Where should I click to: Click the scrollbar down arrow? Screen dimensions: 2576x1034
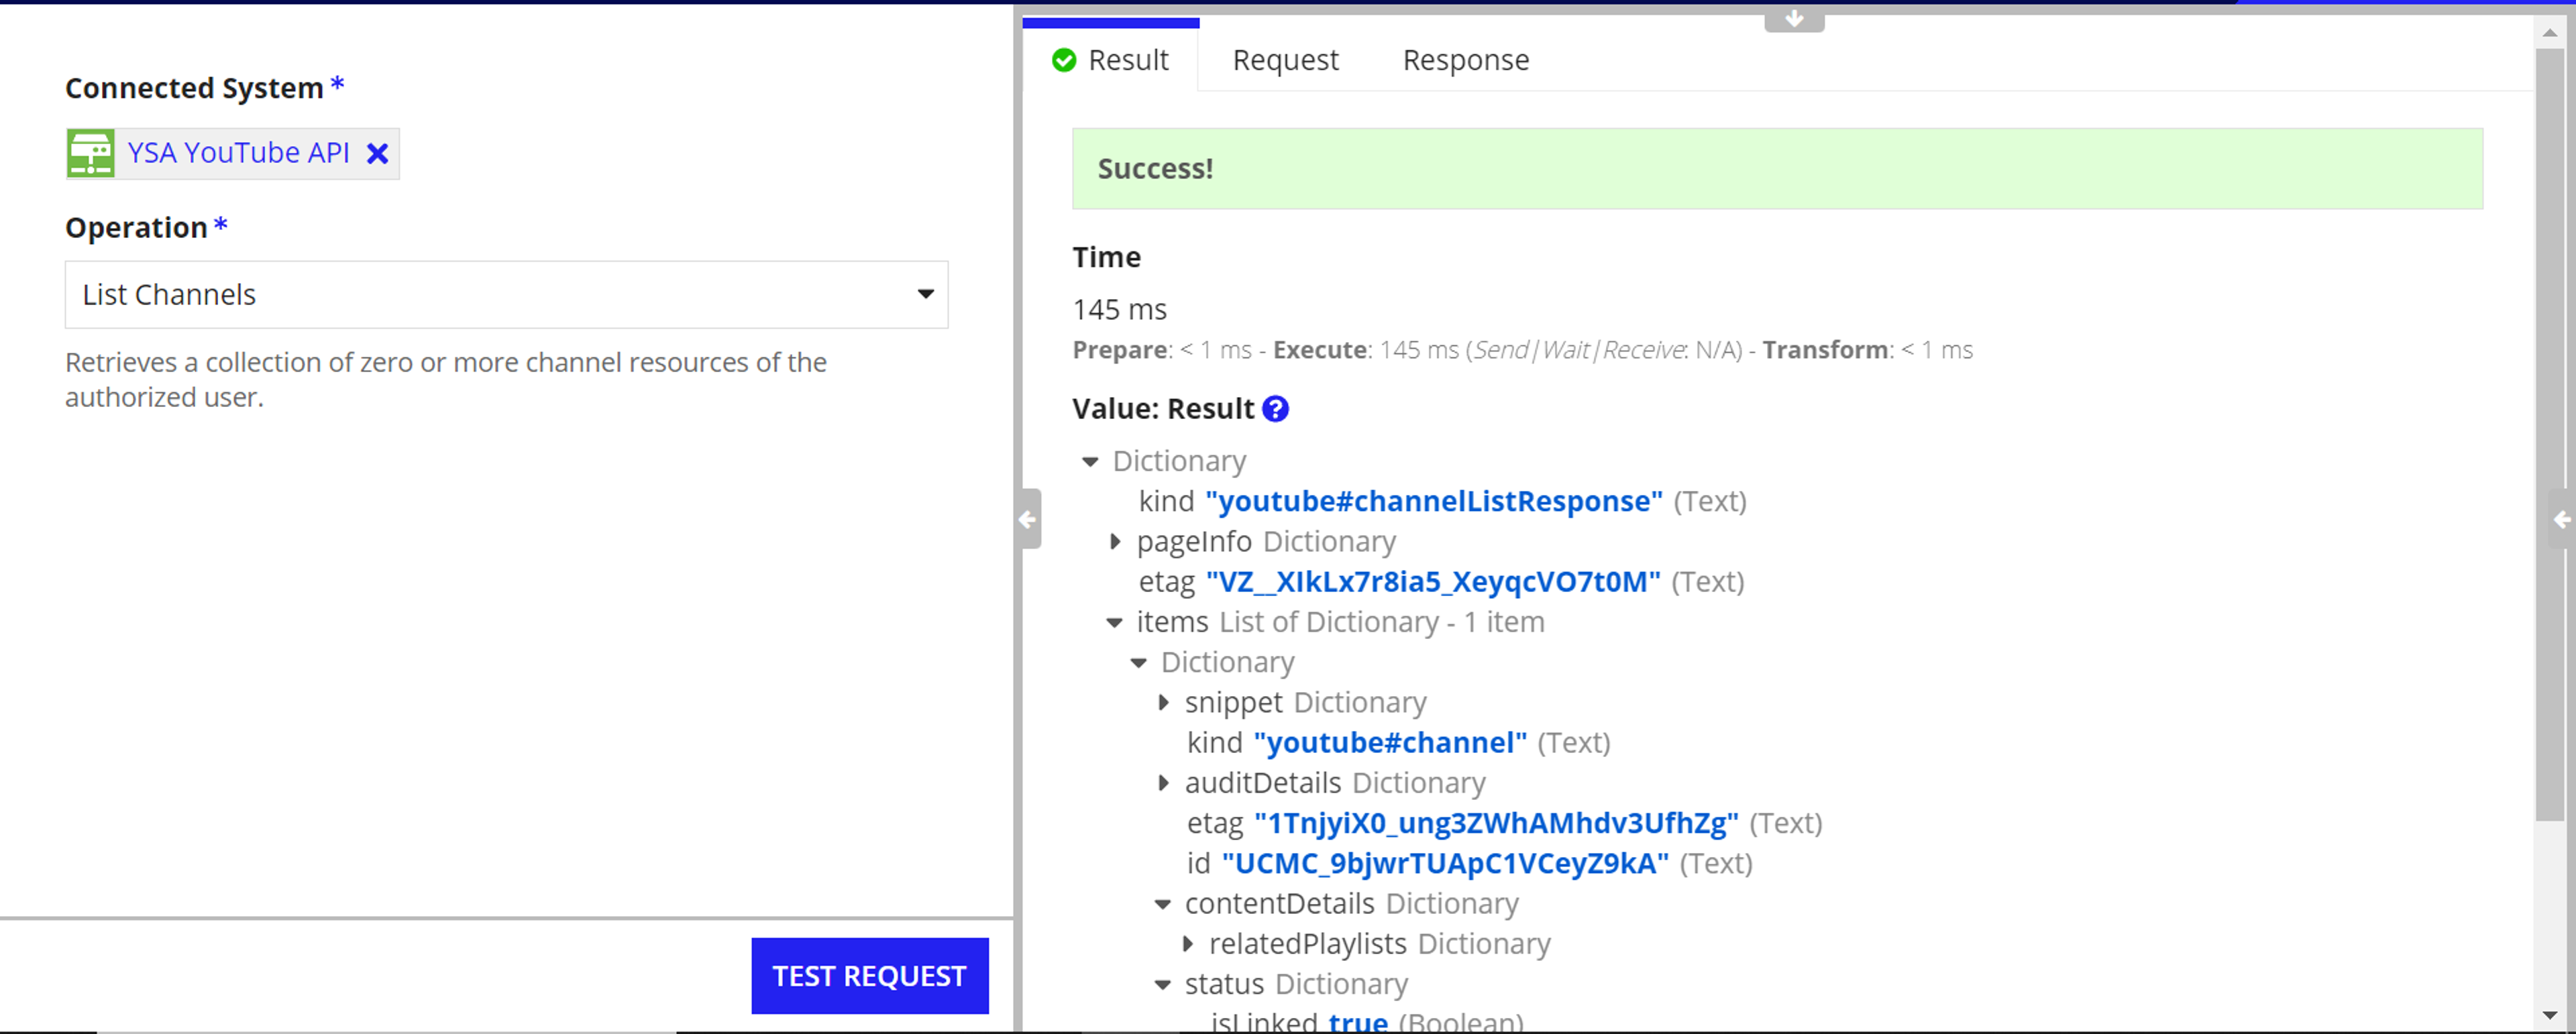point(2550,1015)
